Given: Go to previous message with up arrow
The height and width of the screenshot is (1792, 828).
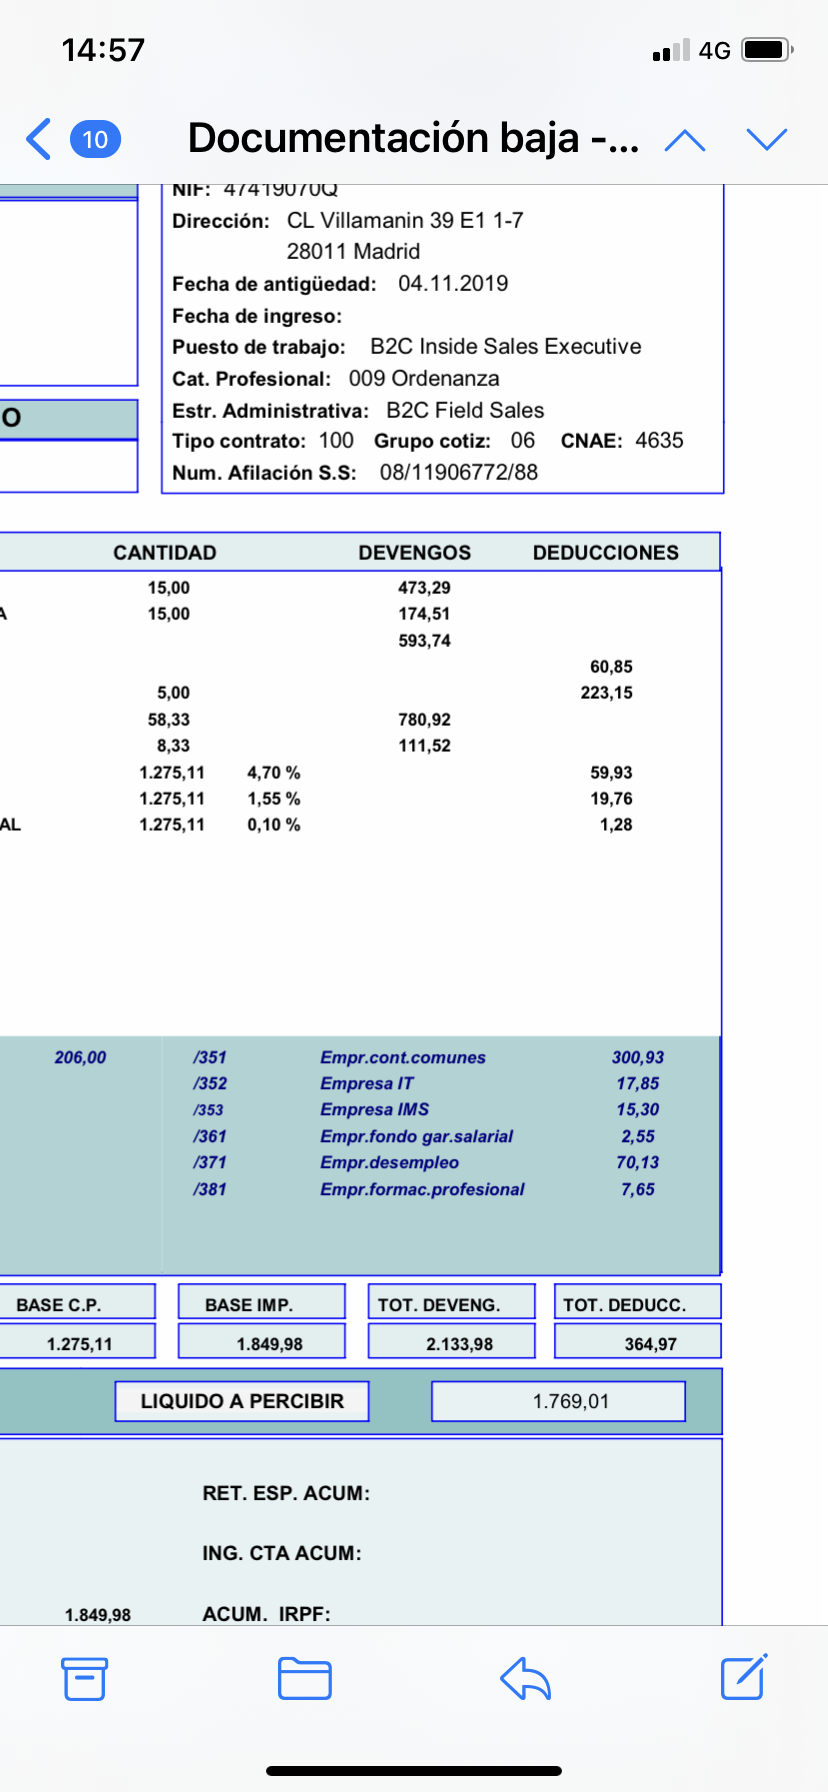Looking at the screenshot, I should 685,140.
